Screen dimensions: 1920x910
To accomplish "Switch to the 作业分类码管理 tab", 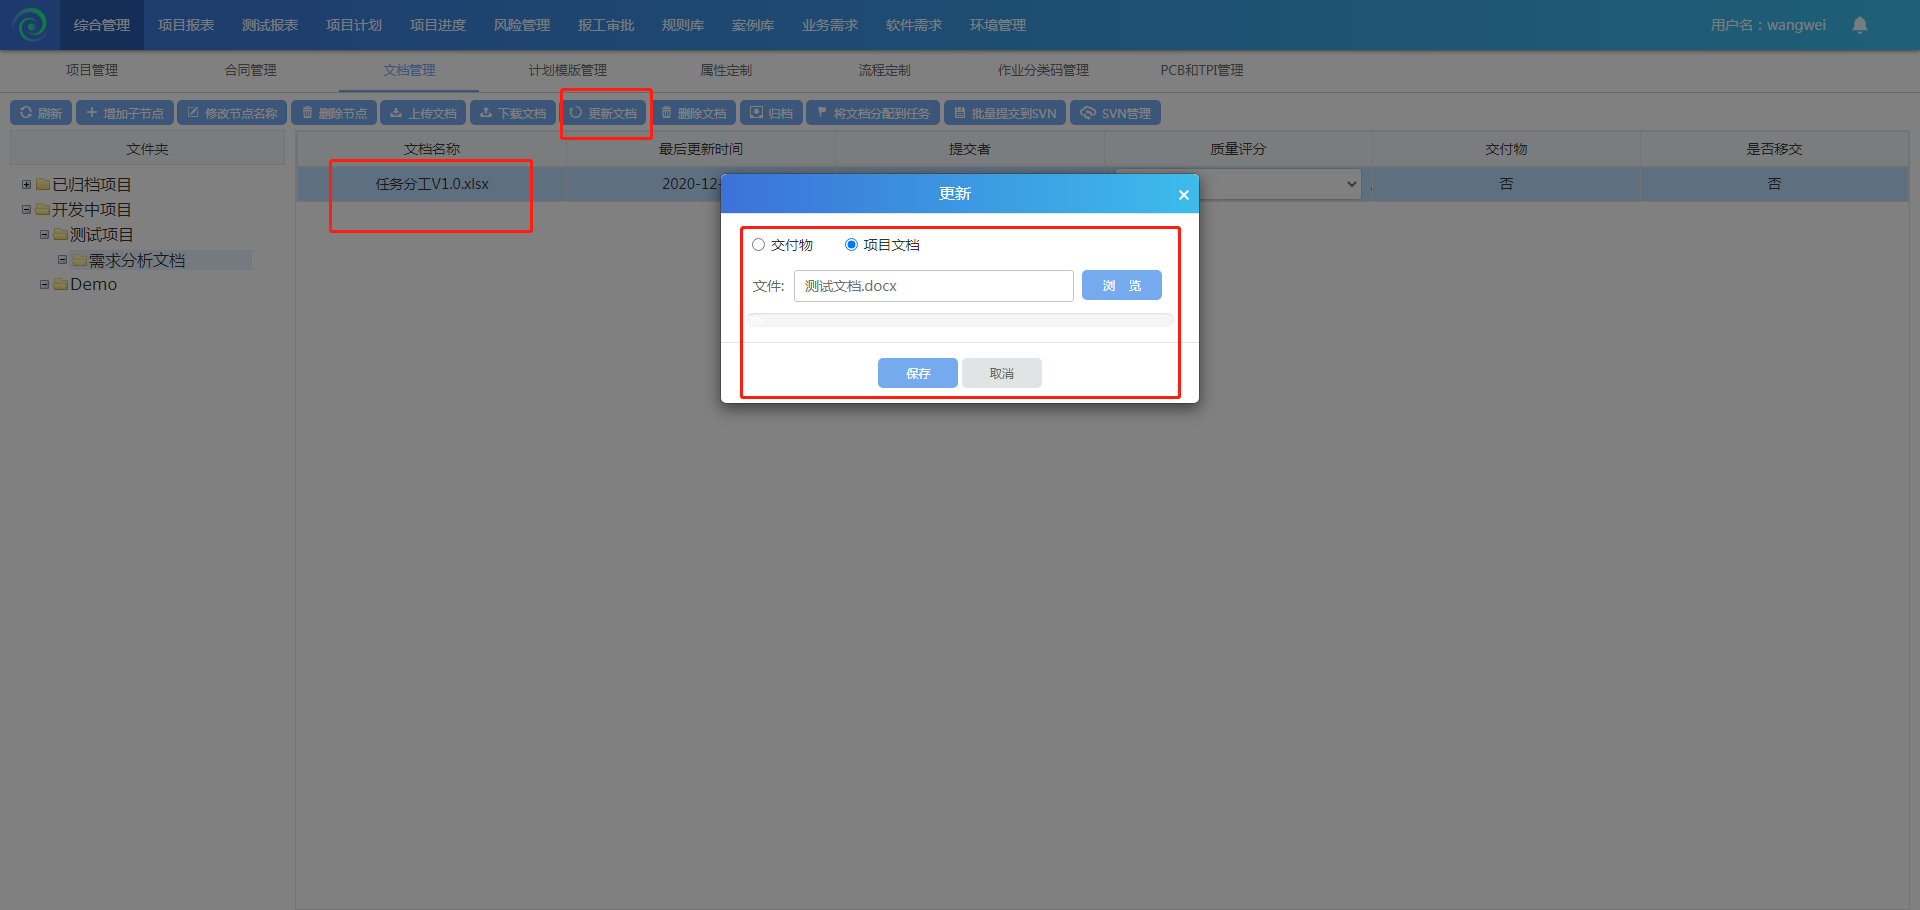I will click(x=1043, y=70).
